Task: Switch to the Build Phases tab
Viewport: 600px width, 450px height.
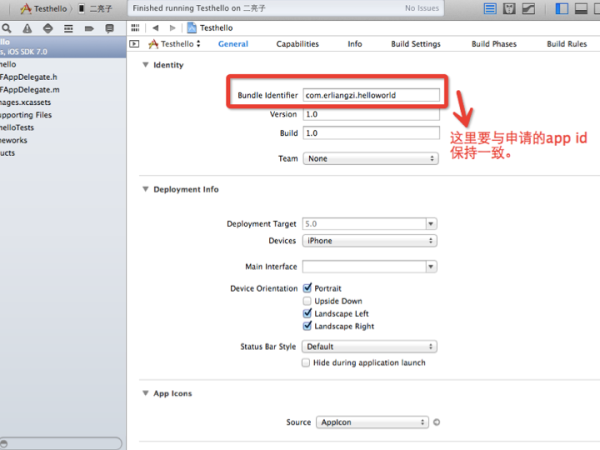Action: 494,44
